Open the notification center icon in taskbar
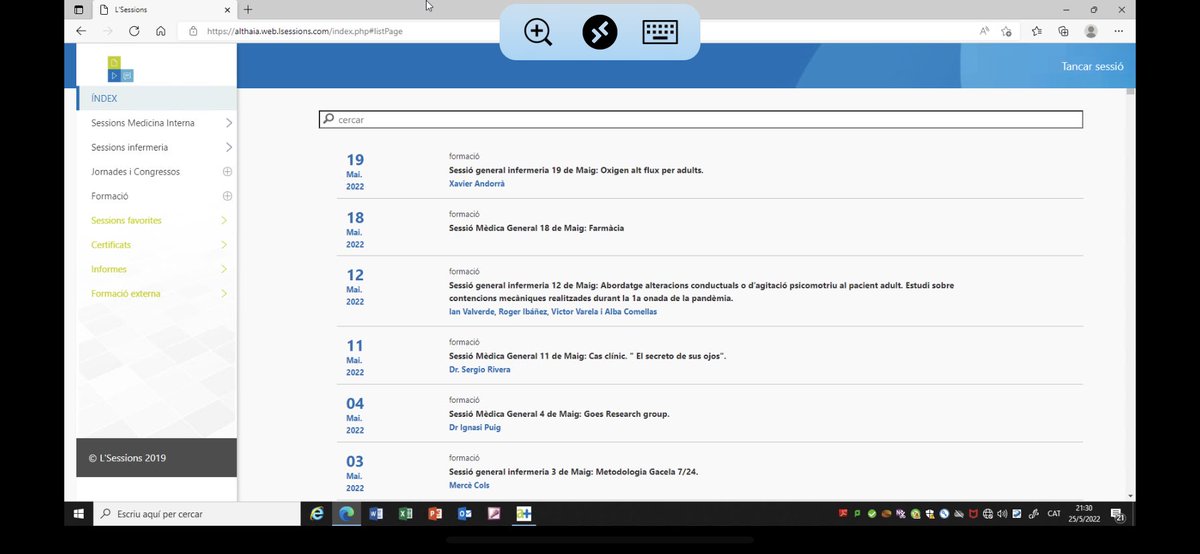1200x554 pixels. (1119, 514)
